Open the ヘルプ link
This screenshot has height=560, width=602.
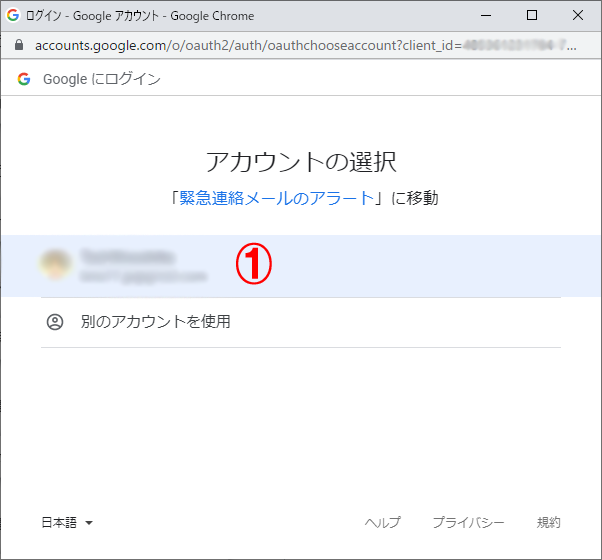tap(382, 522)
